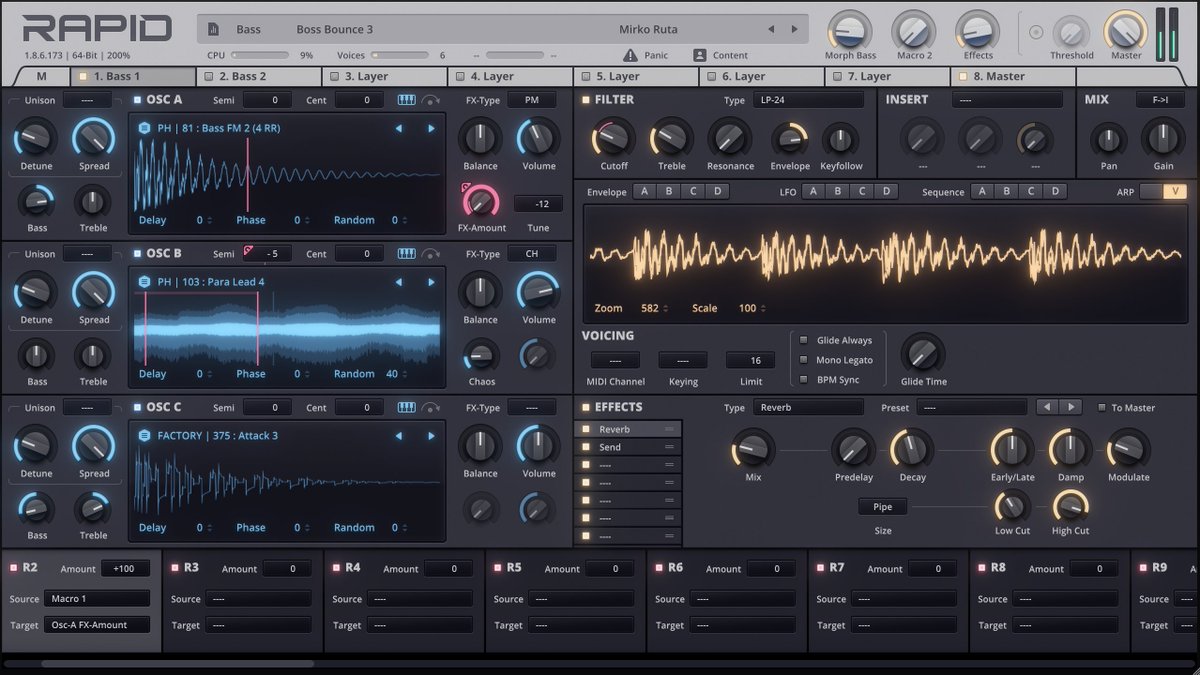This screenshot has width=1200, height=675.
Task: Click the Morph Bass macro knob
Action: (850, 30)
